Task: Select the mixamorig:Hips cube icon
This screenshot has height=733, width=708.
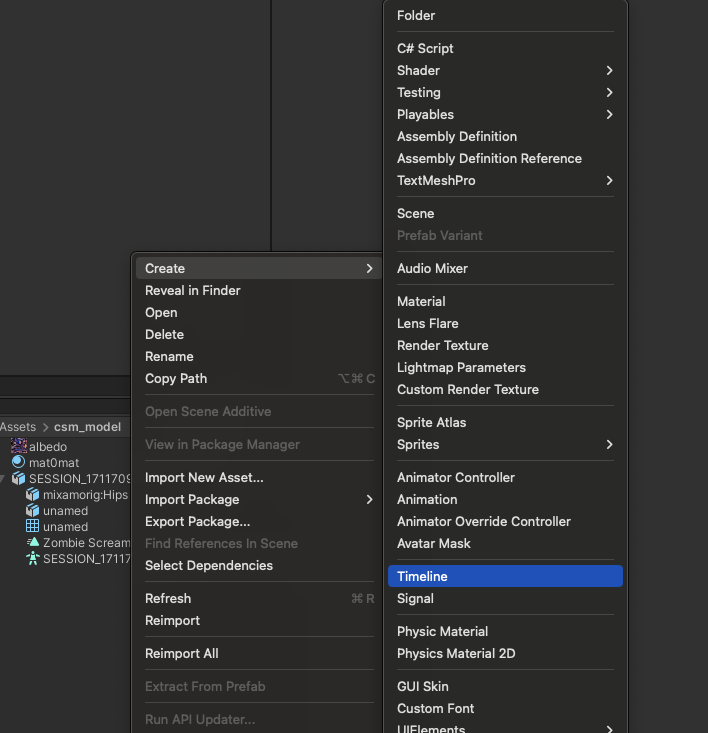Action: (33, 494)
